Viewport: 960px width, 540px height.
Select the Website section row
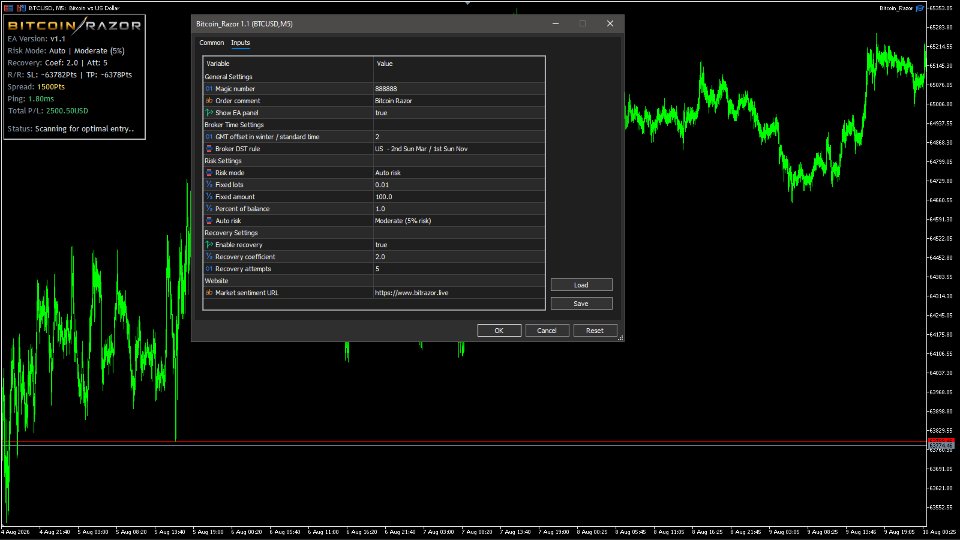pyautogui.click(x=373, y=280)
